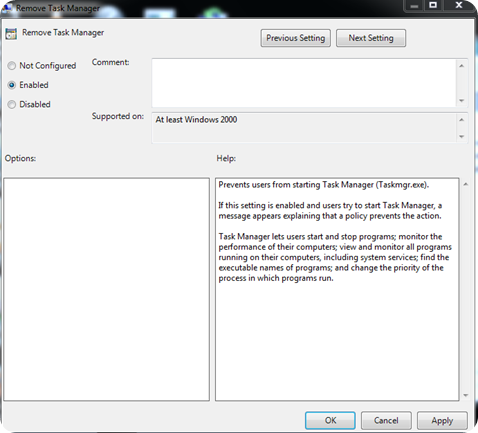Screen dimensions: 478x433
Task: Click the 'Remove Task Manager' setting heading
Action: (x=63, y=33)
